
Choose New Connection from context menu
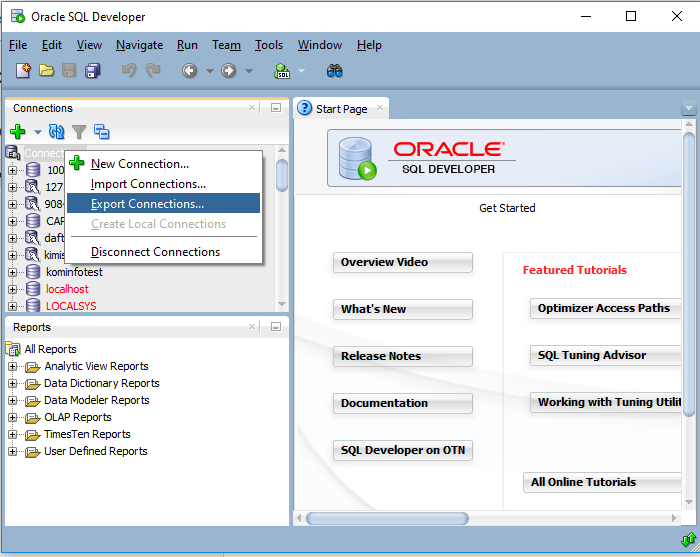163,164
